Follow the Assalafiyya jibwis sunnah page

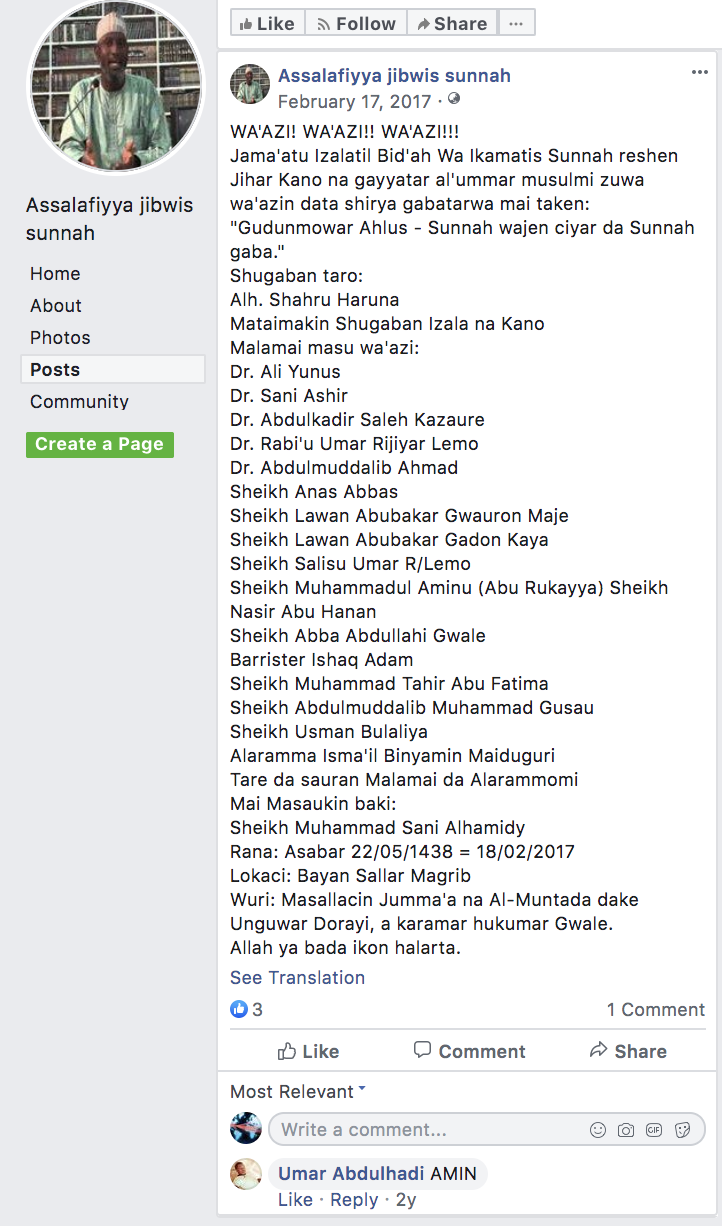(356, 23)
